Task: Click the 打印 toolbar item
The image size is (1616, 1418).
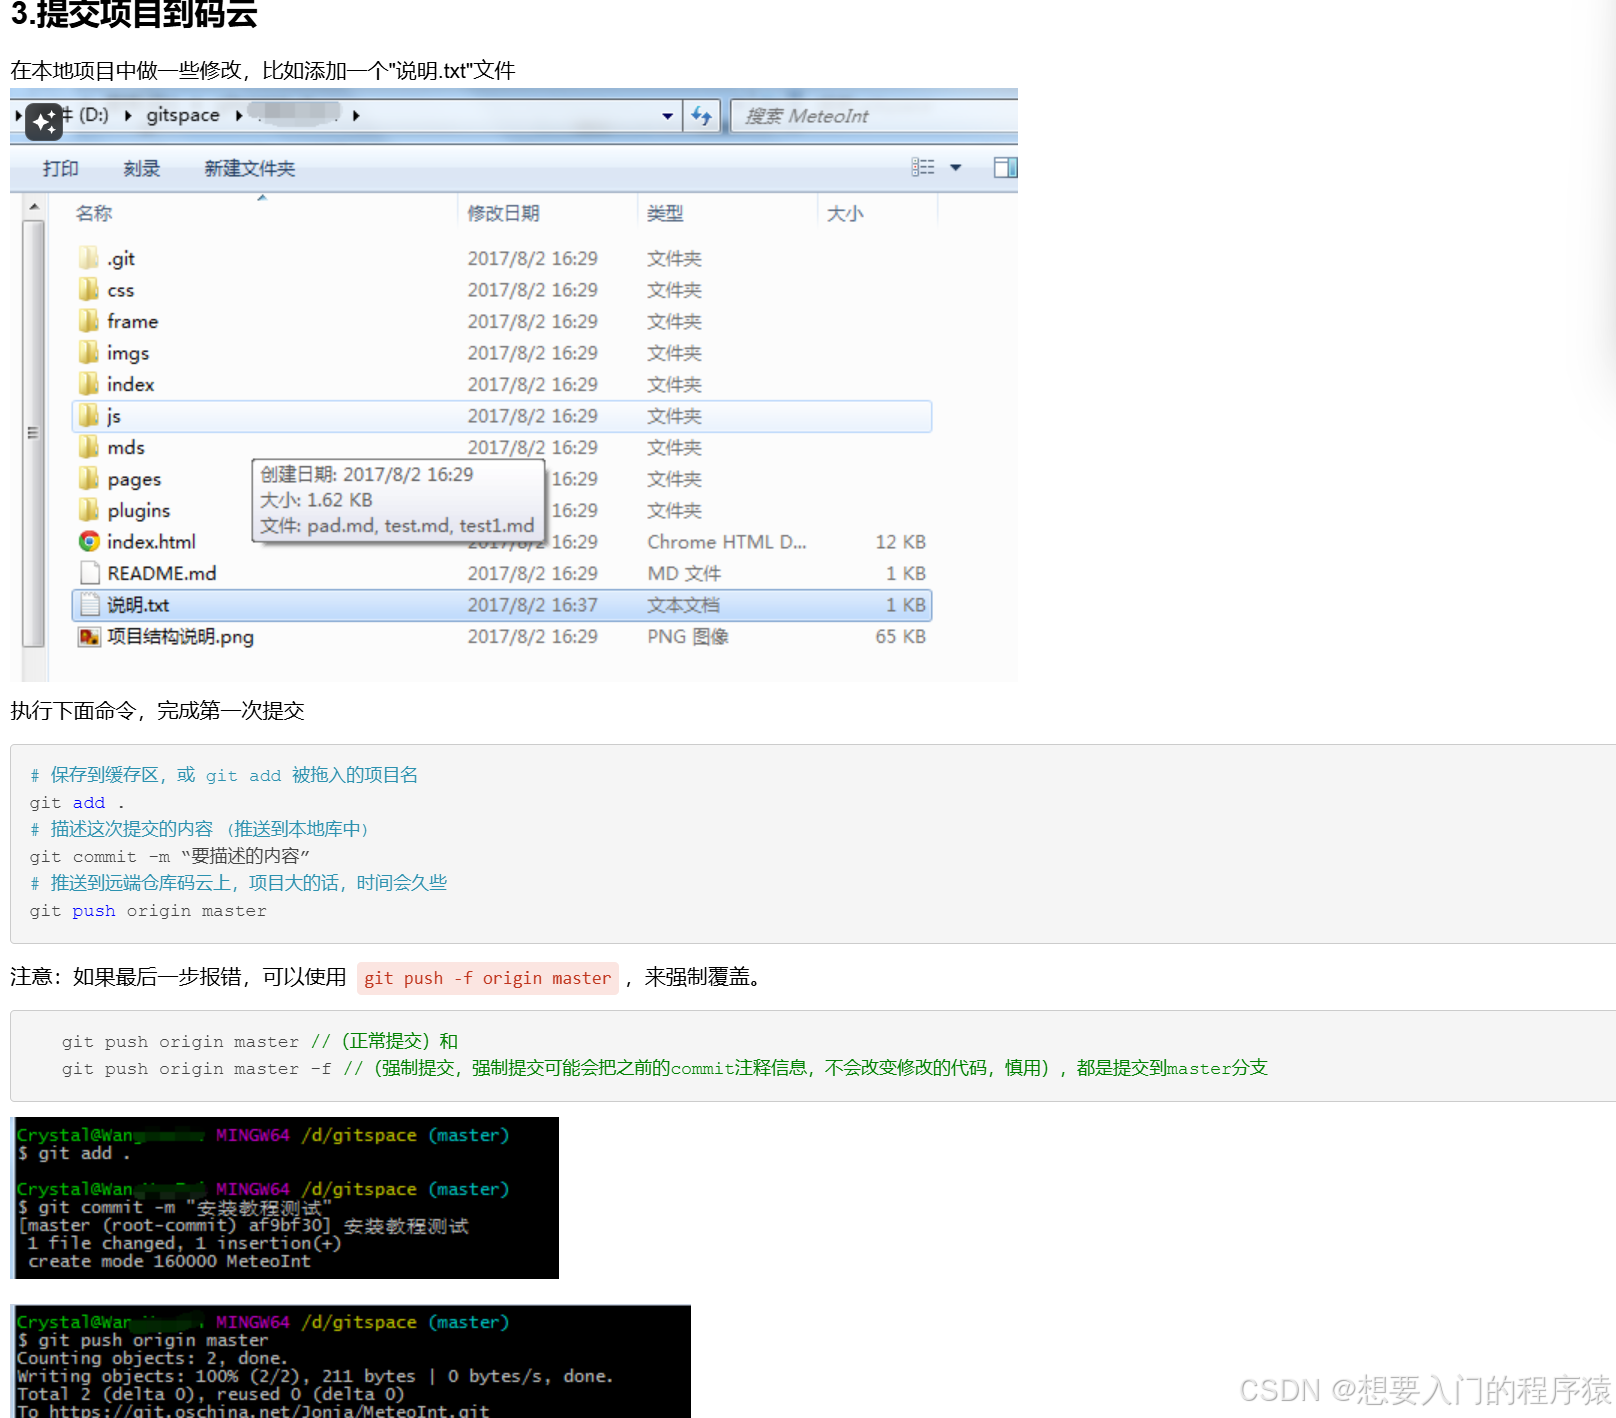Action: coord(60,168)
